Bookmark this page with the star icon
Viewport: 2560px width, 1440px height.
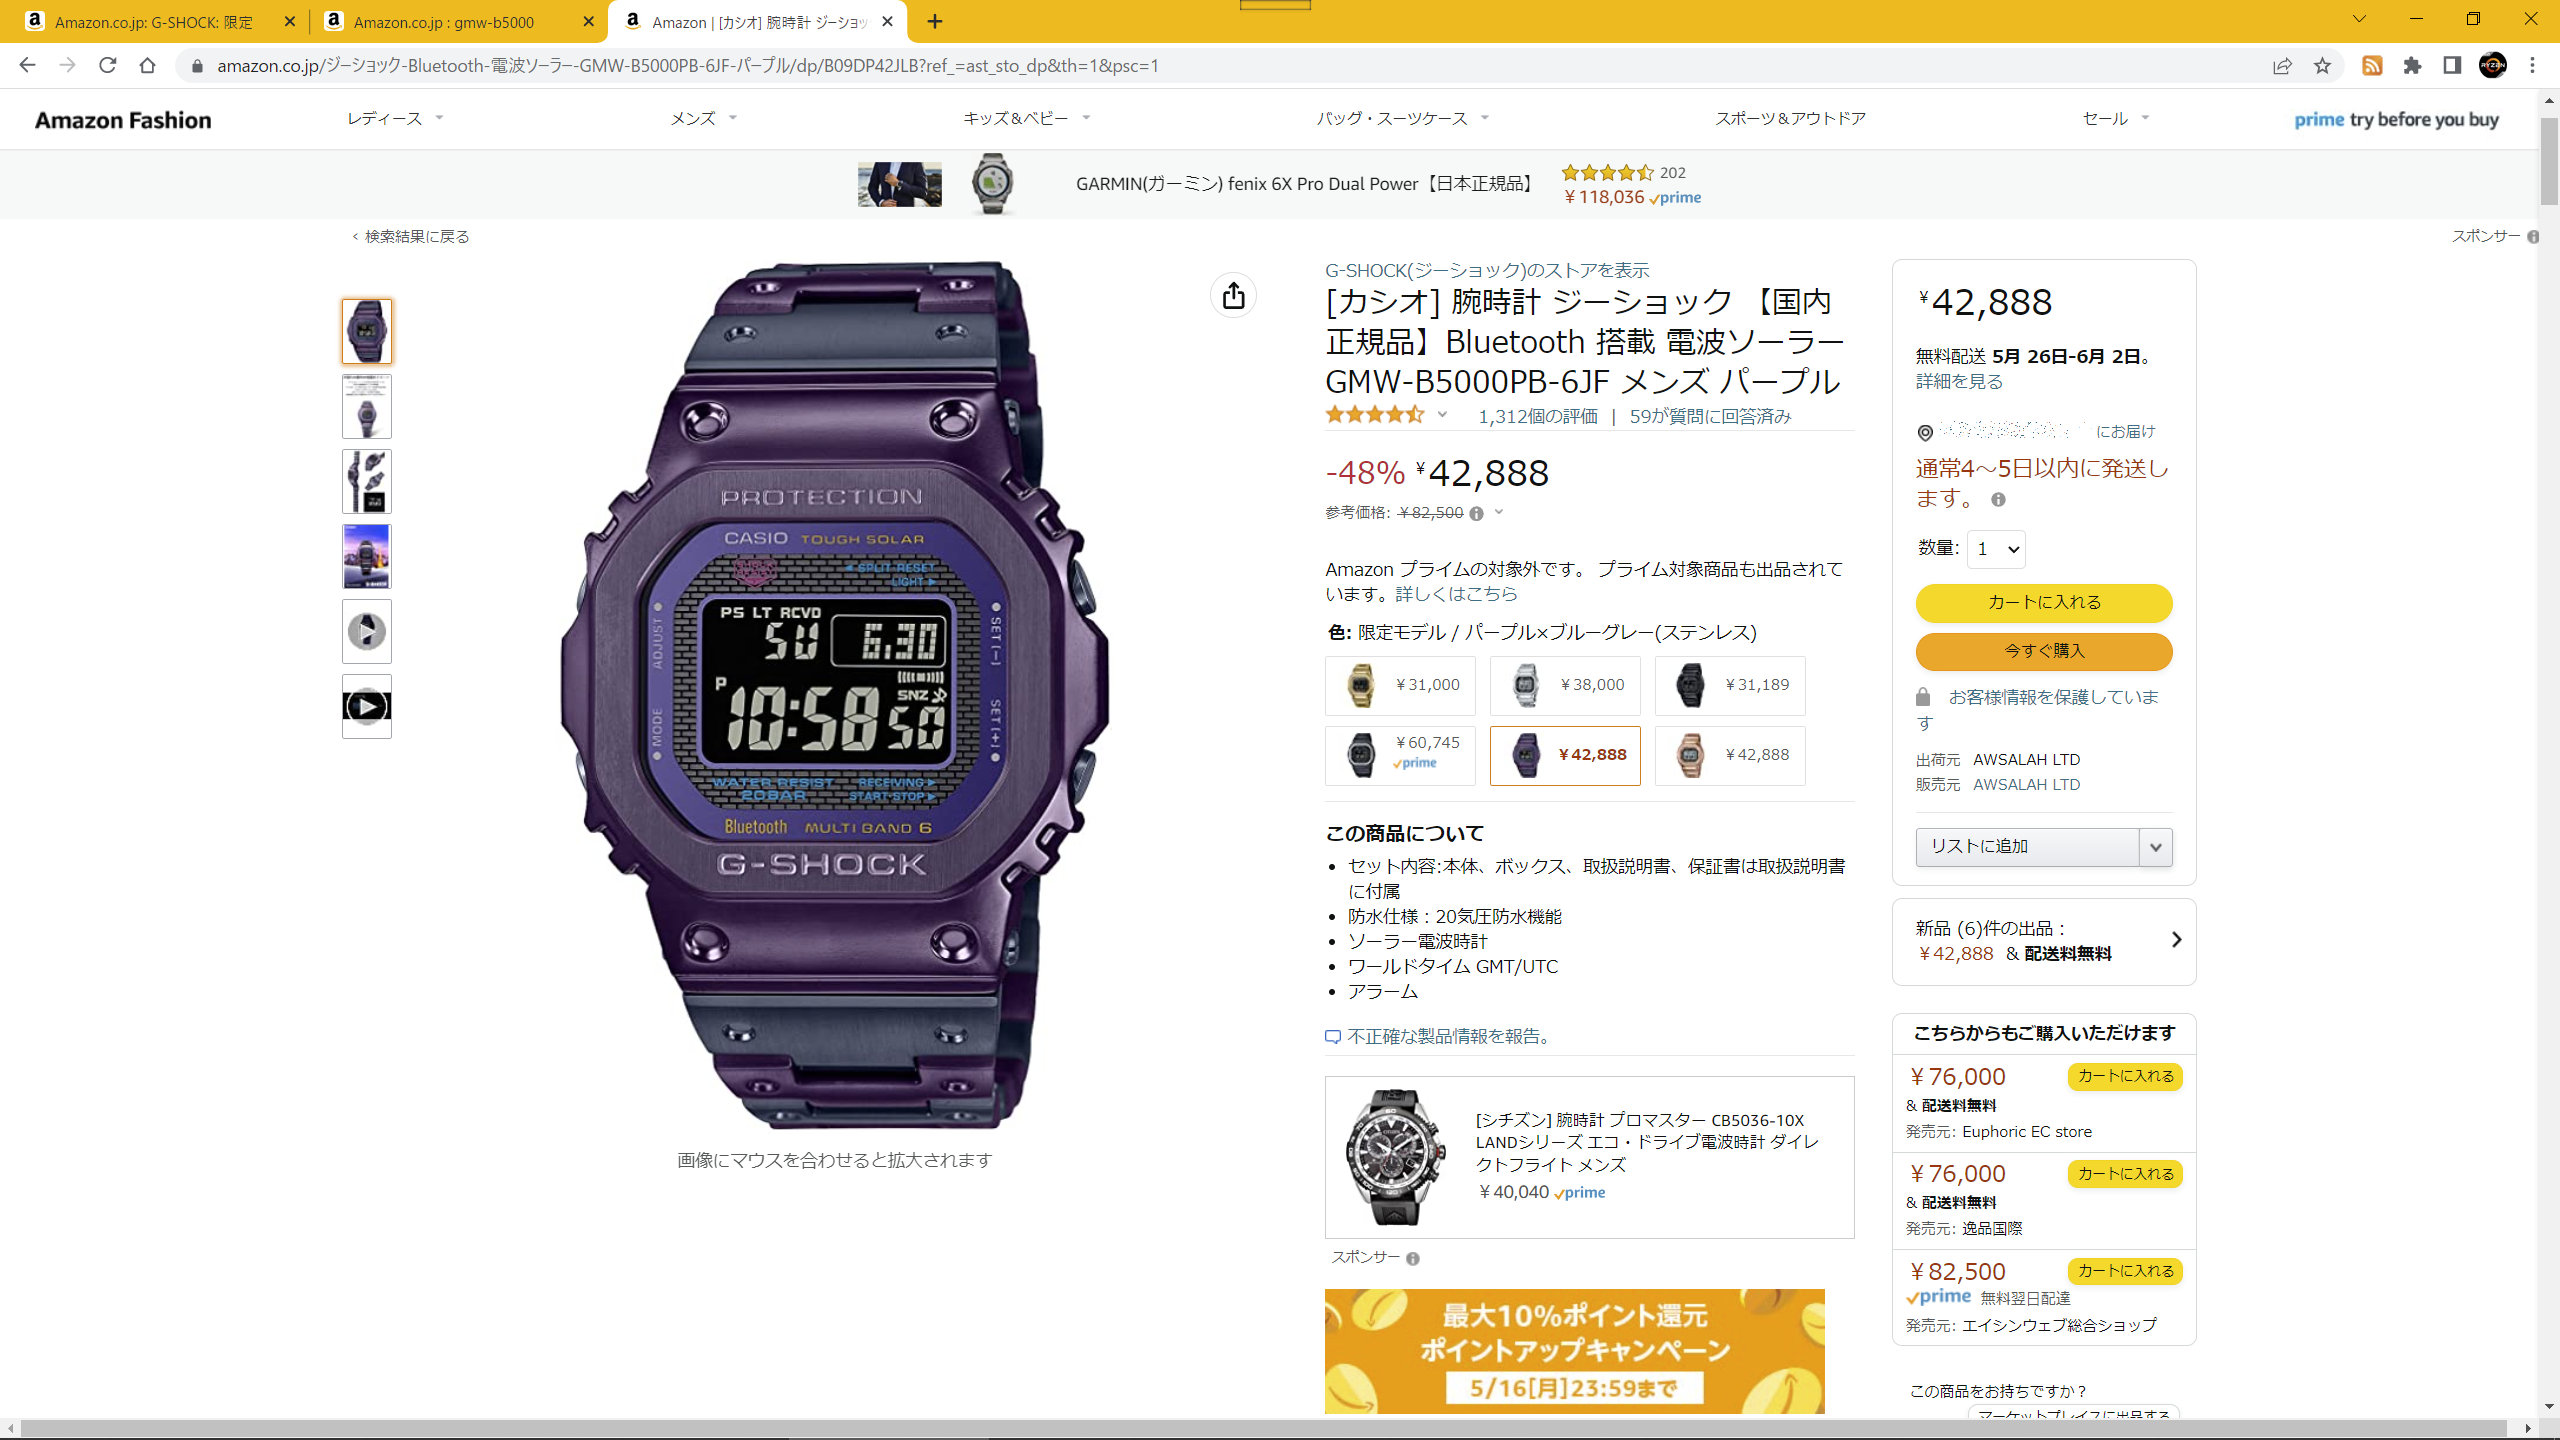click(x=2322, y=66)
